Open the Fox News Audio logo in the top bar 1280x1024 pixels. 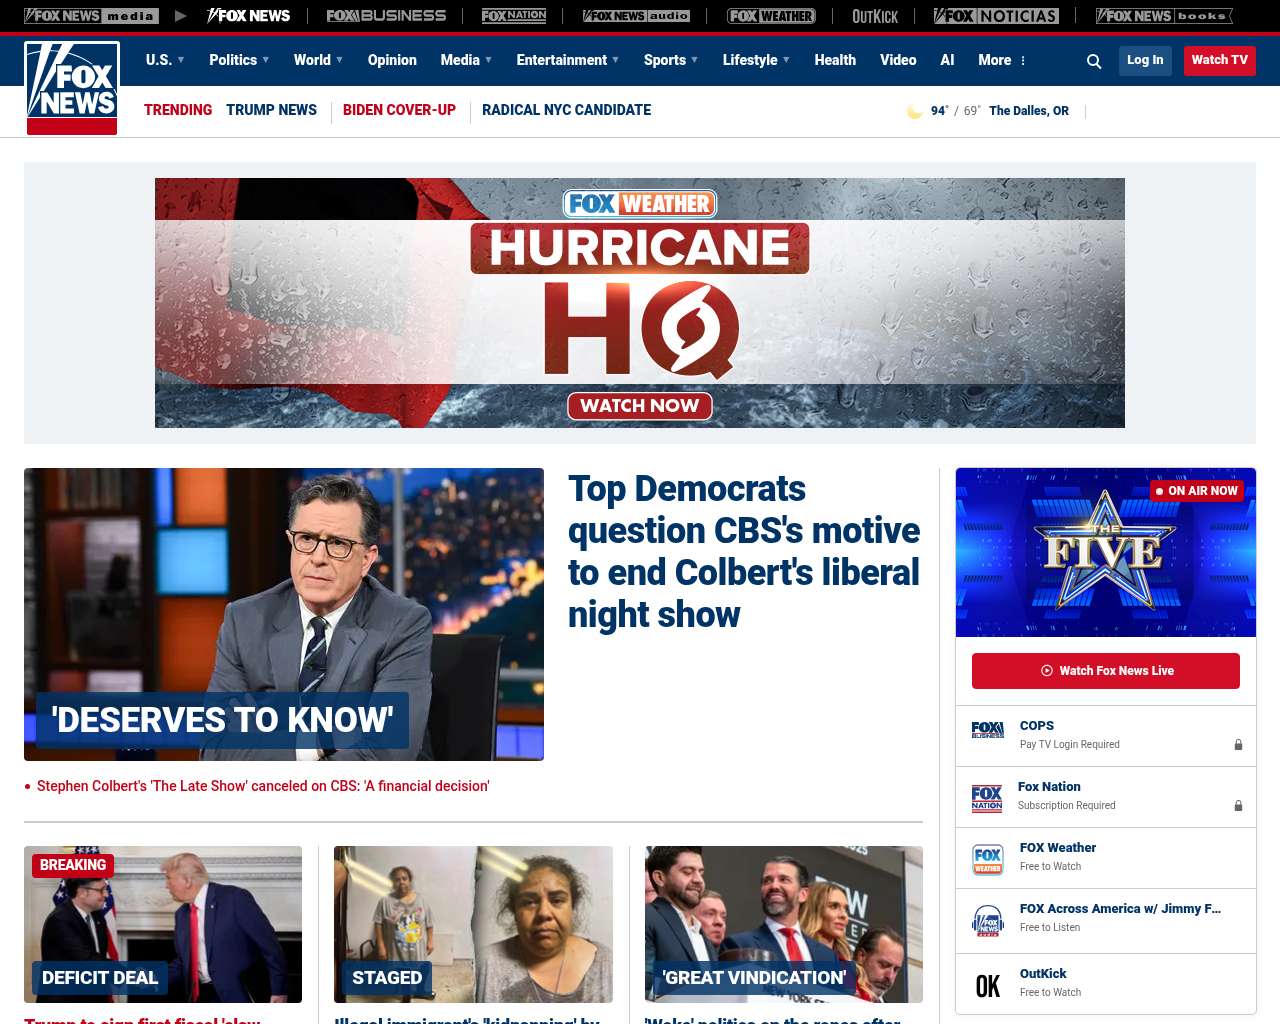(636, 16)
